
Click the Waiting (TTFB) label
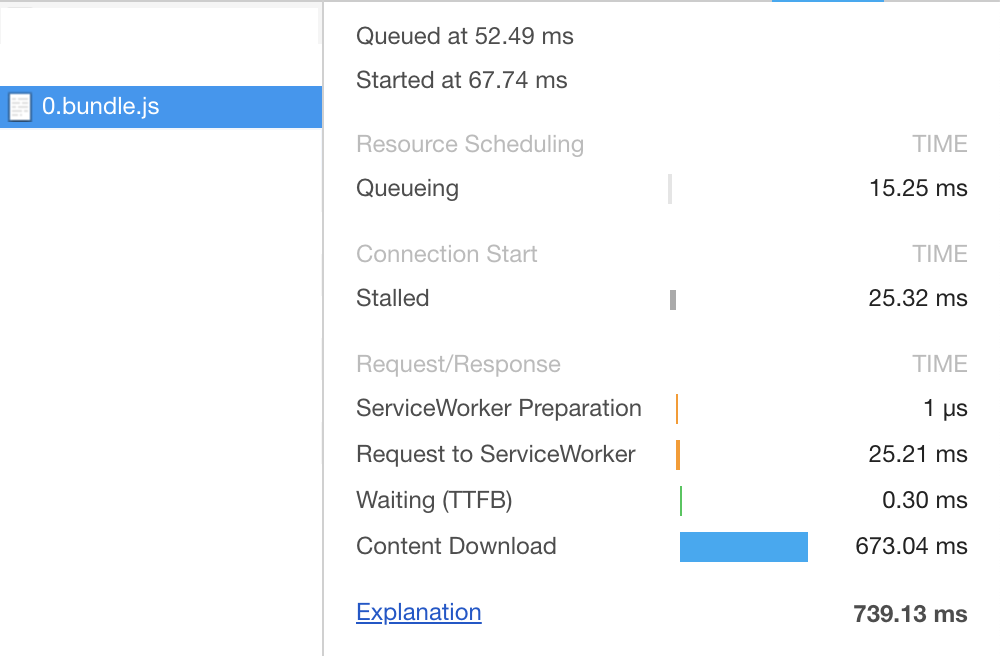(435, 500)
